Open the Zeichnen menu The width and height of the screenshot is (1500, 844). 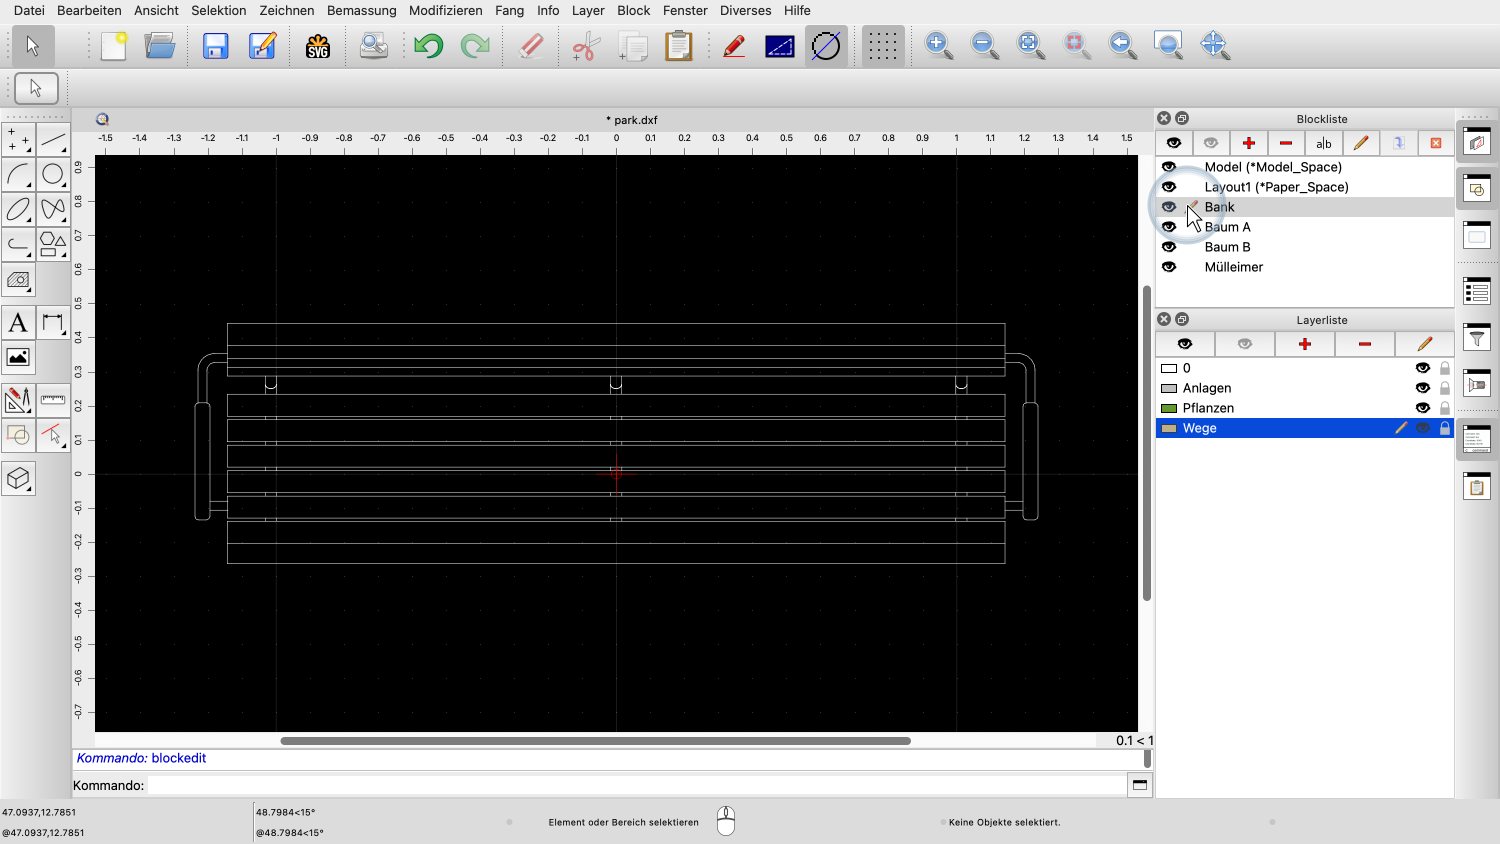287,10
